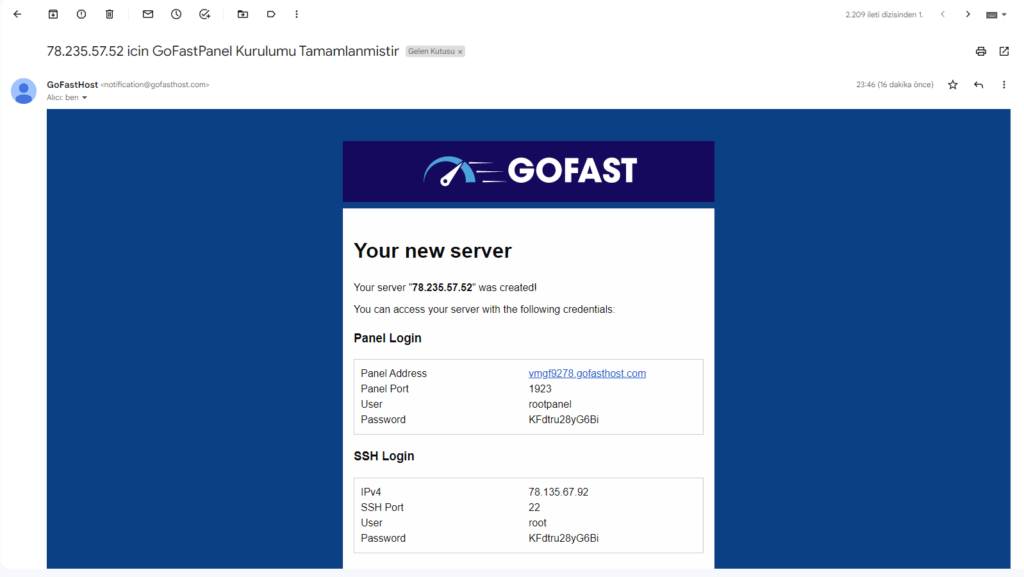Go to the next email with right arrow
The width and height of the screenshot is (1024, 577).
967,15
